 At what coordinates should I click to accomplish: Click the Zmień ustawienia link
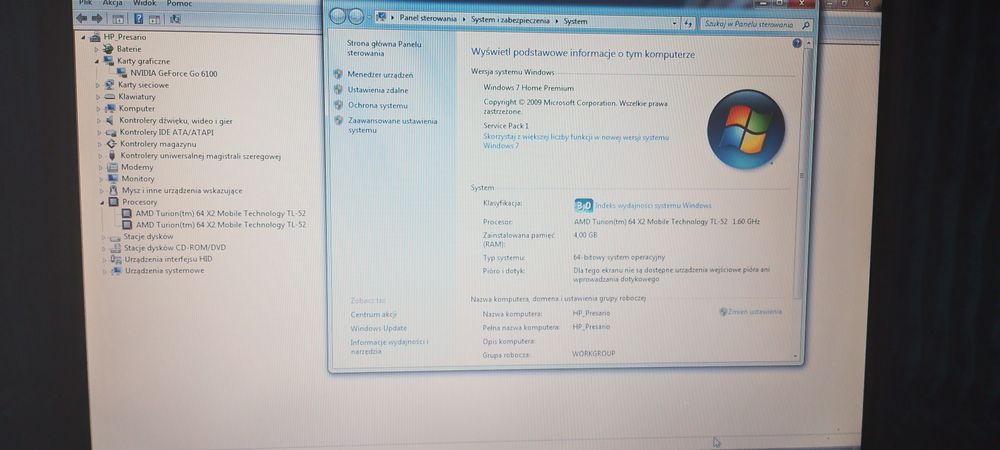[754, 312]
